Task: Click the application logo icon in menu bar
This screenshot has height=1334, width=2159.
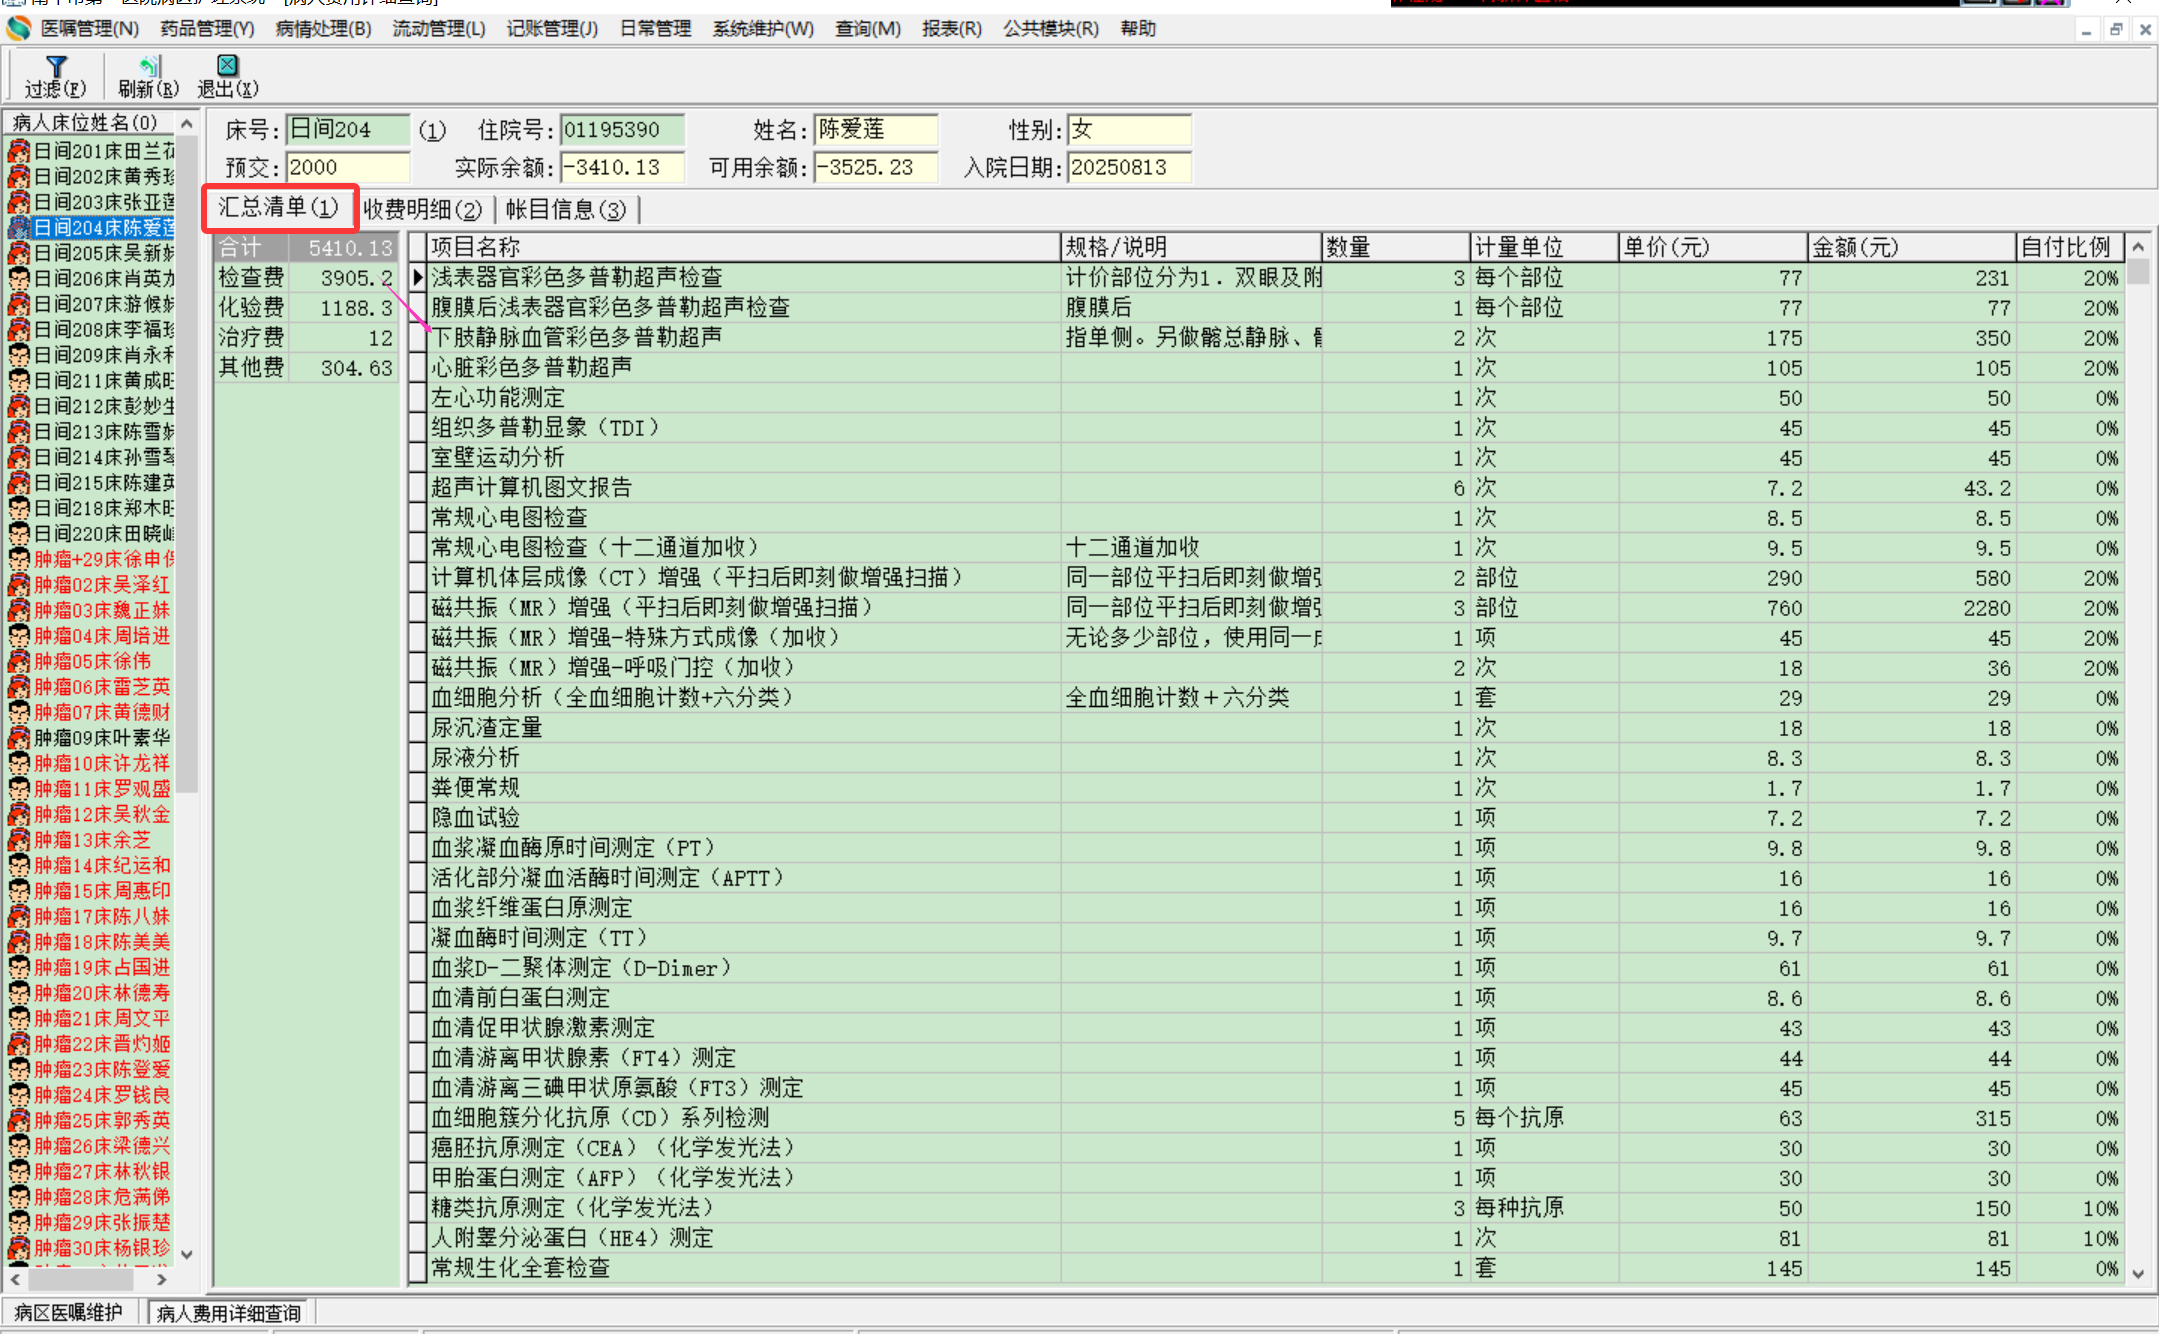Action: (18, 28)
